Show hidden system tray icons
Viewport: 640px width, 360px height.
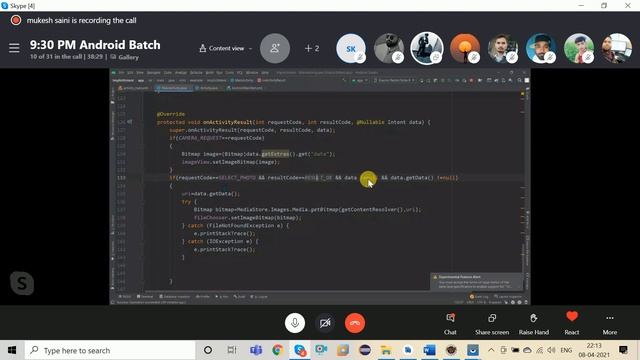pos(491,350)
